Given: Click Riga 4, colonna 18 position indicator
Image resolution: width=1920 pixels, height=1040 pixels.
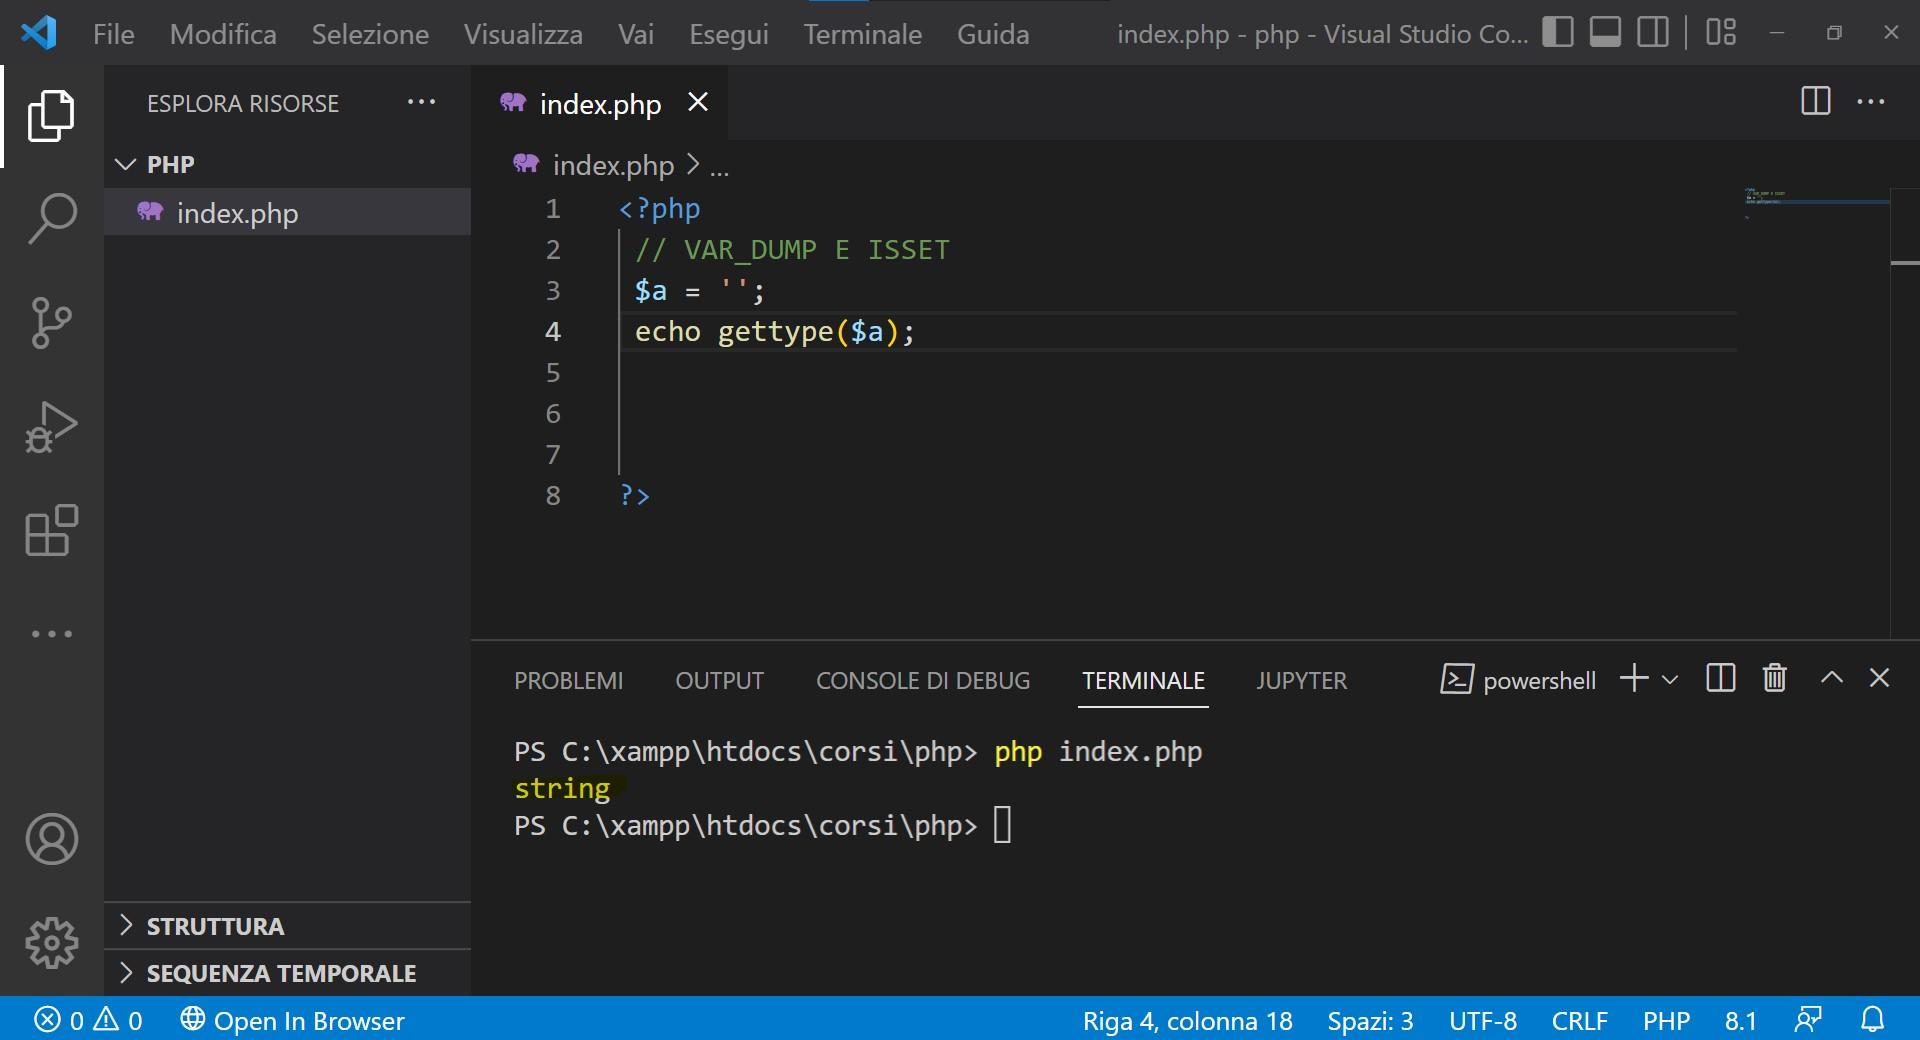Looking at the screenshot, I should (1187, 1020).
